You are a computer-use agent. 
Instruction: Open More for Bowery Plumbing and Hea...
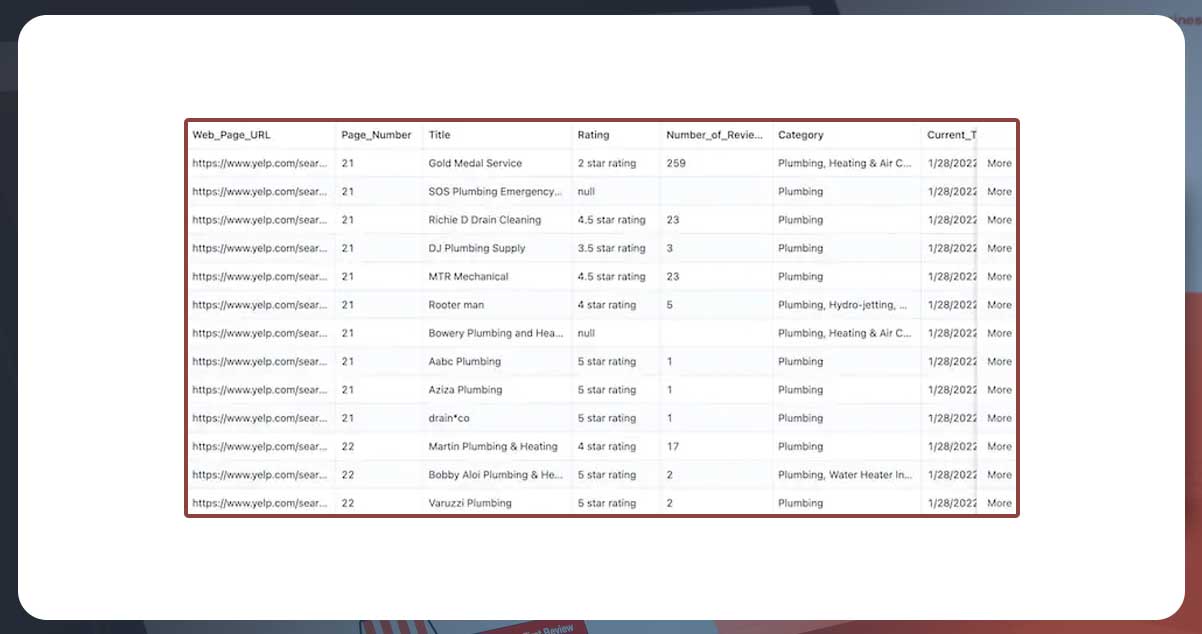(x=999, y=333)
